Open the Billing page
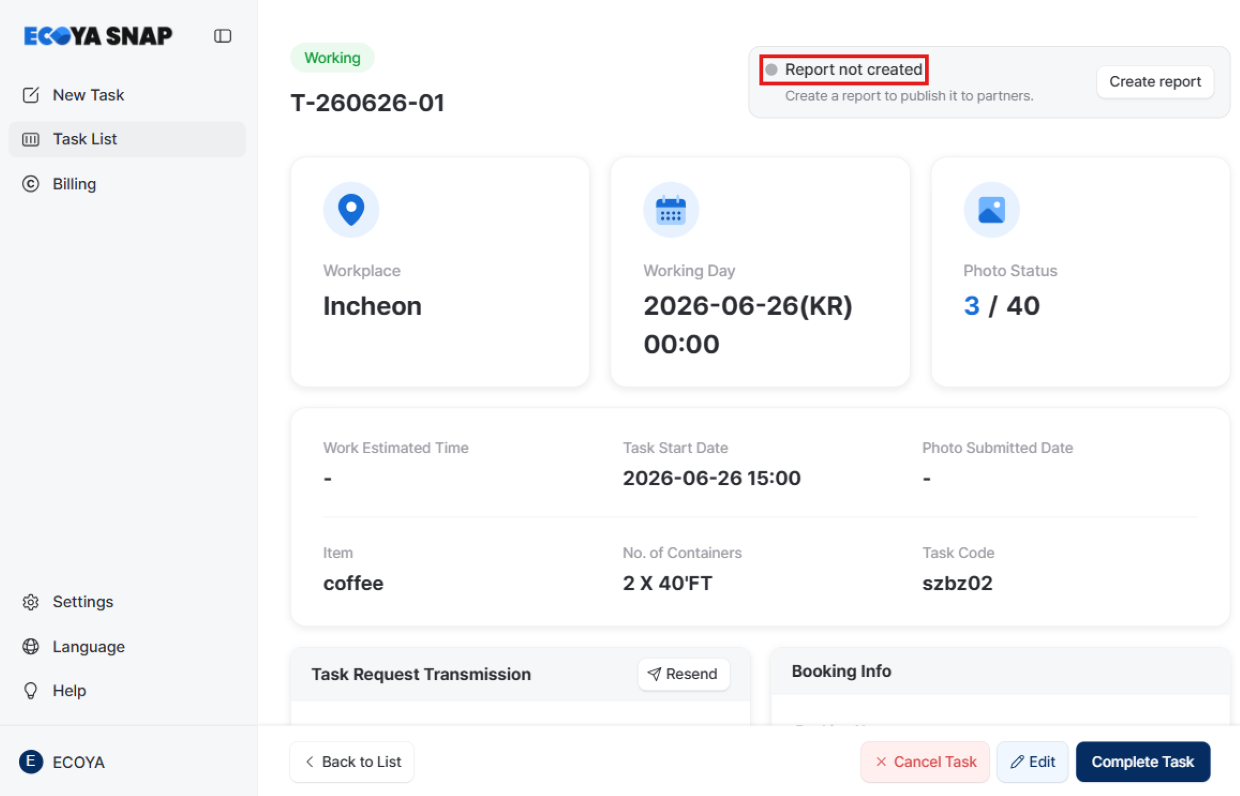The width and height of the screenshot is (1240, 796). point(127,184)
